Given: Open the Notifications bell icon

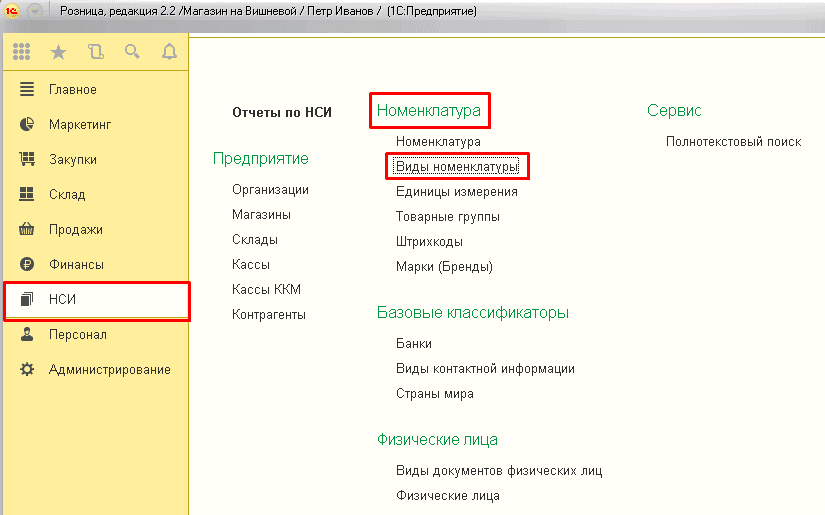Looking at the screenshot, I should pyautogui.click(x=168, y=52).
